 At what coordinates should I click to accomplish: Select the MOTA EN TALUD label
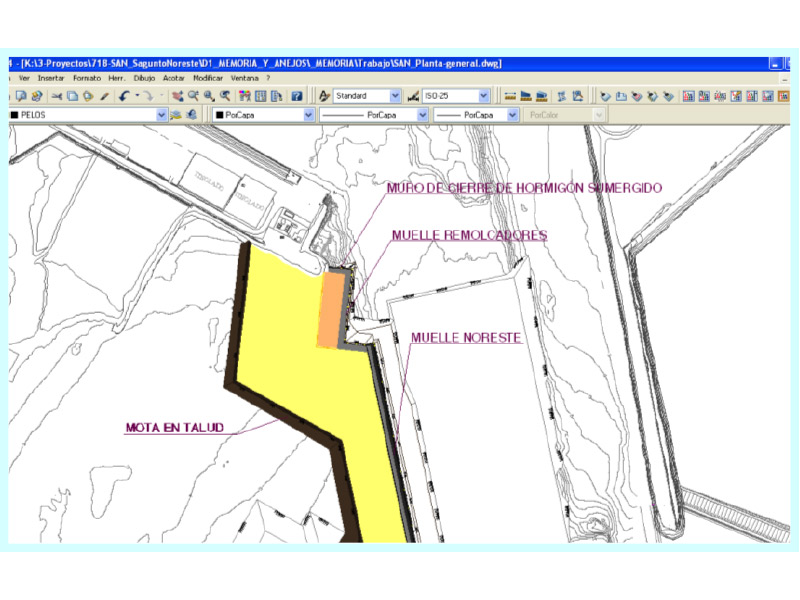[174, 428]
